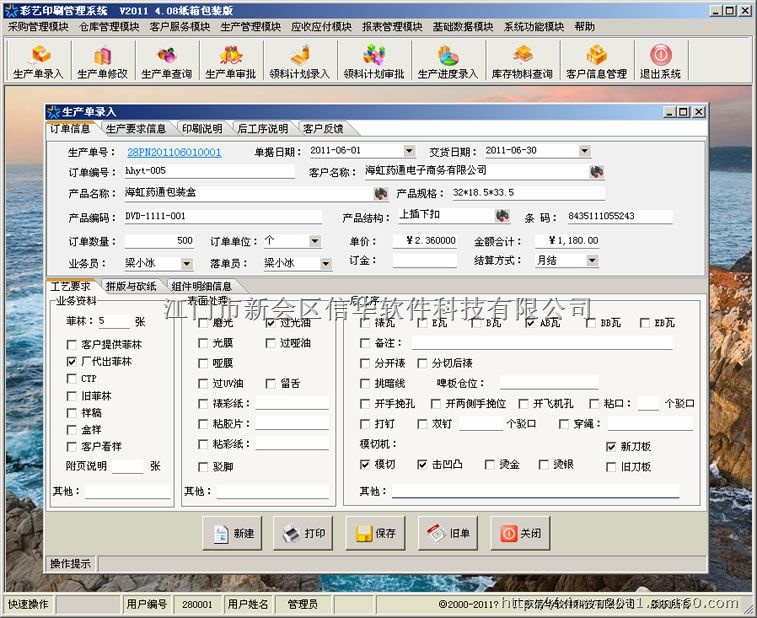Open 领料计划录入 in the toolbar
Screen dimensions: 757x618
(x=301, y=61)
